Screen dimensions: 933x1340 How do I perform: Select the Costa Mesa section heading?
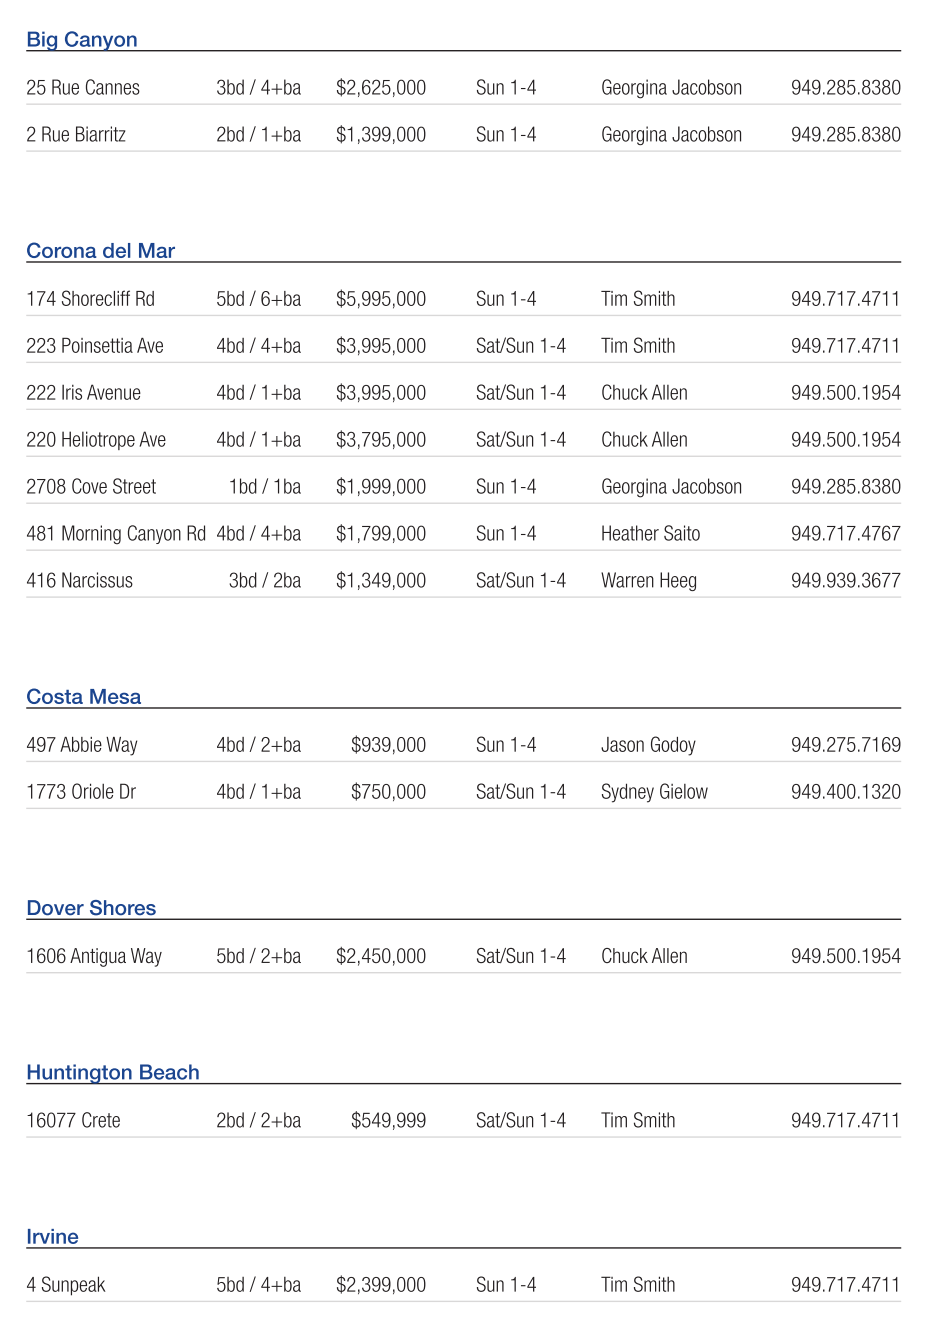coord(83,697)
